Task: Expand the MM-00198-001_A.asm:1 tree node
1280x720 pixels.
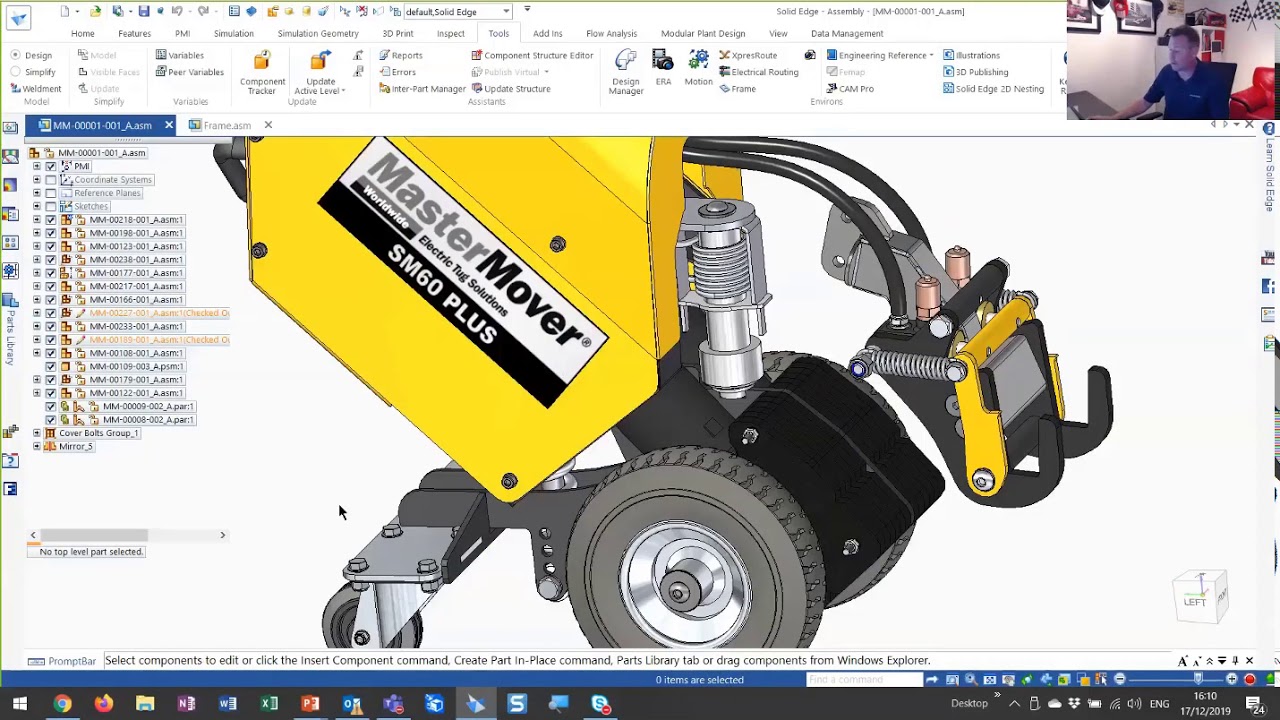Action: 37,233
